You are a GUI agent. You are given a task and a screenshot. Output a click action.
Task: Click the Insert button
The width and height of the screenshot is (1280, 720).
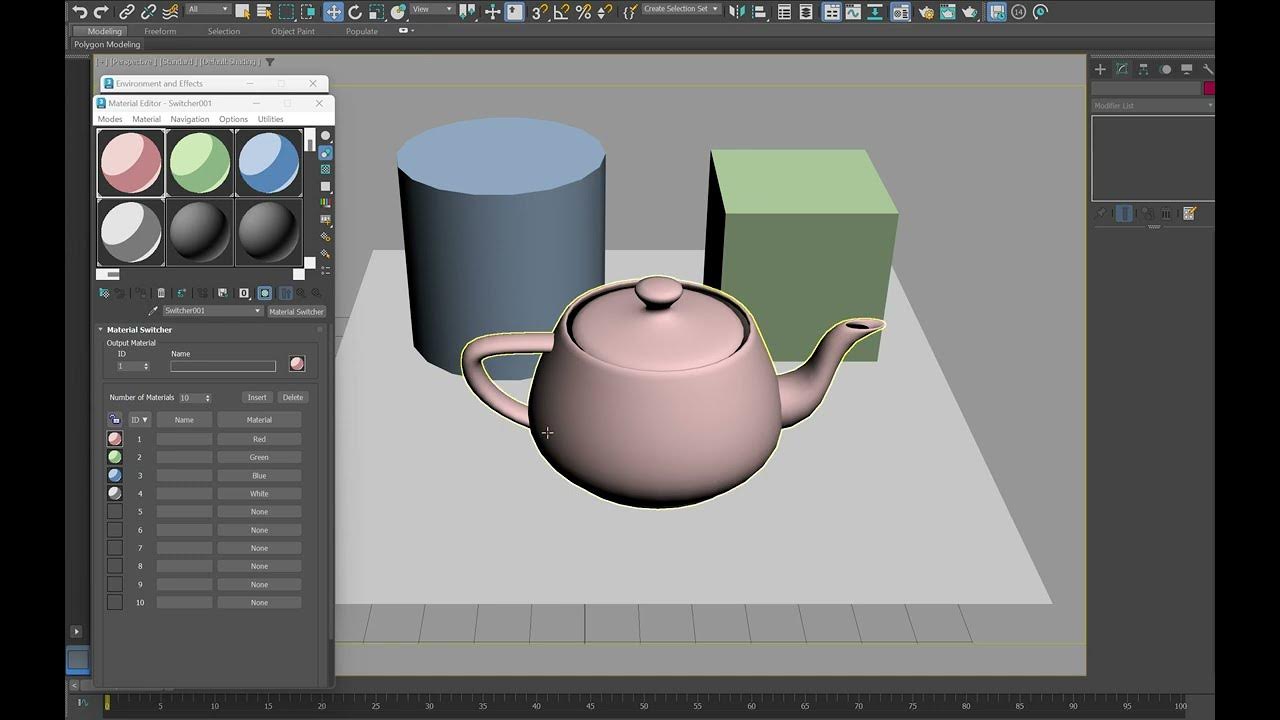point(257,398)
